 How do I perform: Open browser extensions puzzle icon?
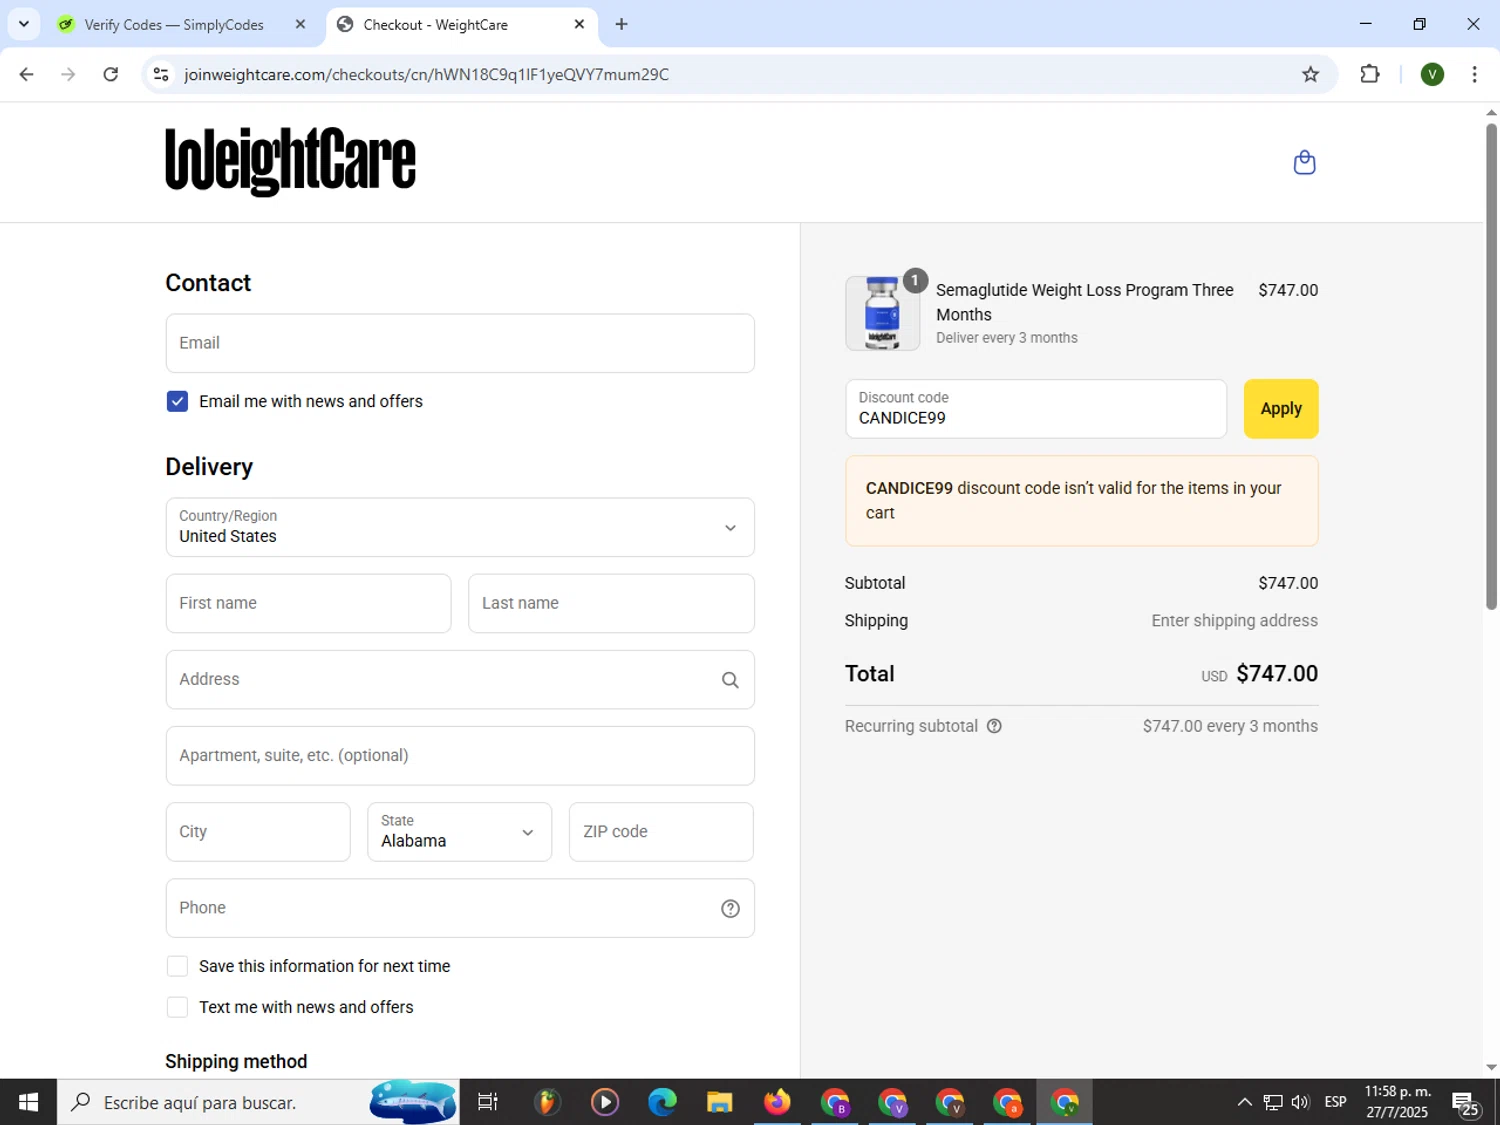click(1370, 74)
